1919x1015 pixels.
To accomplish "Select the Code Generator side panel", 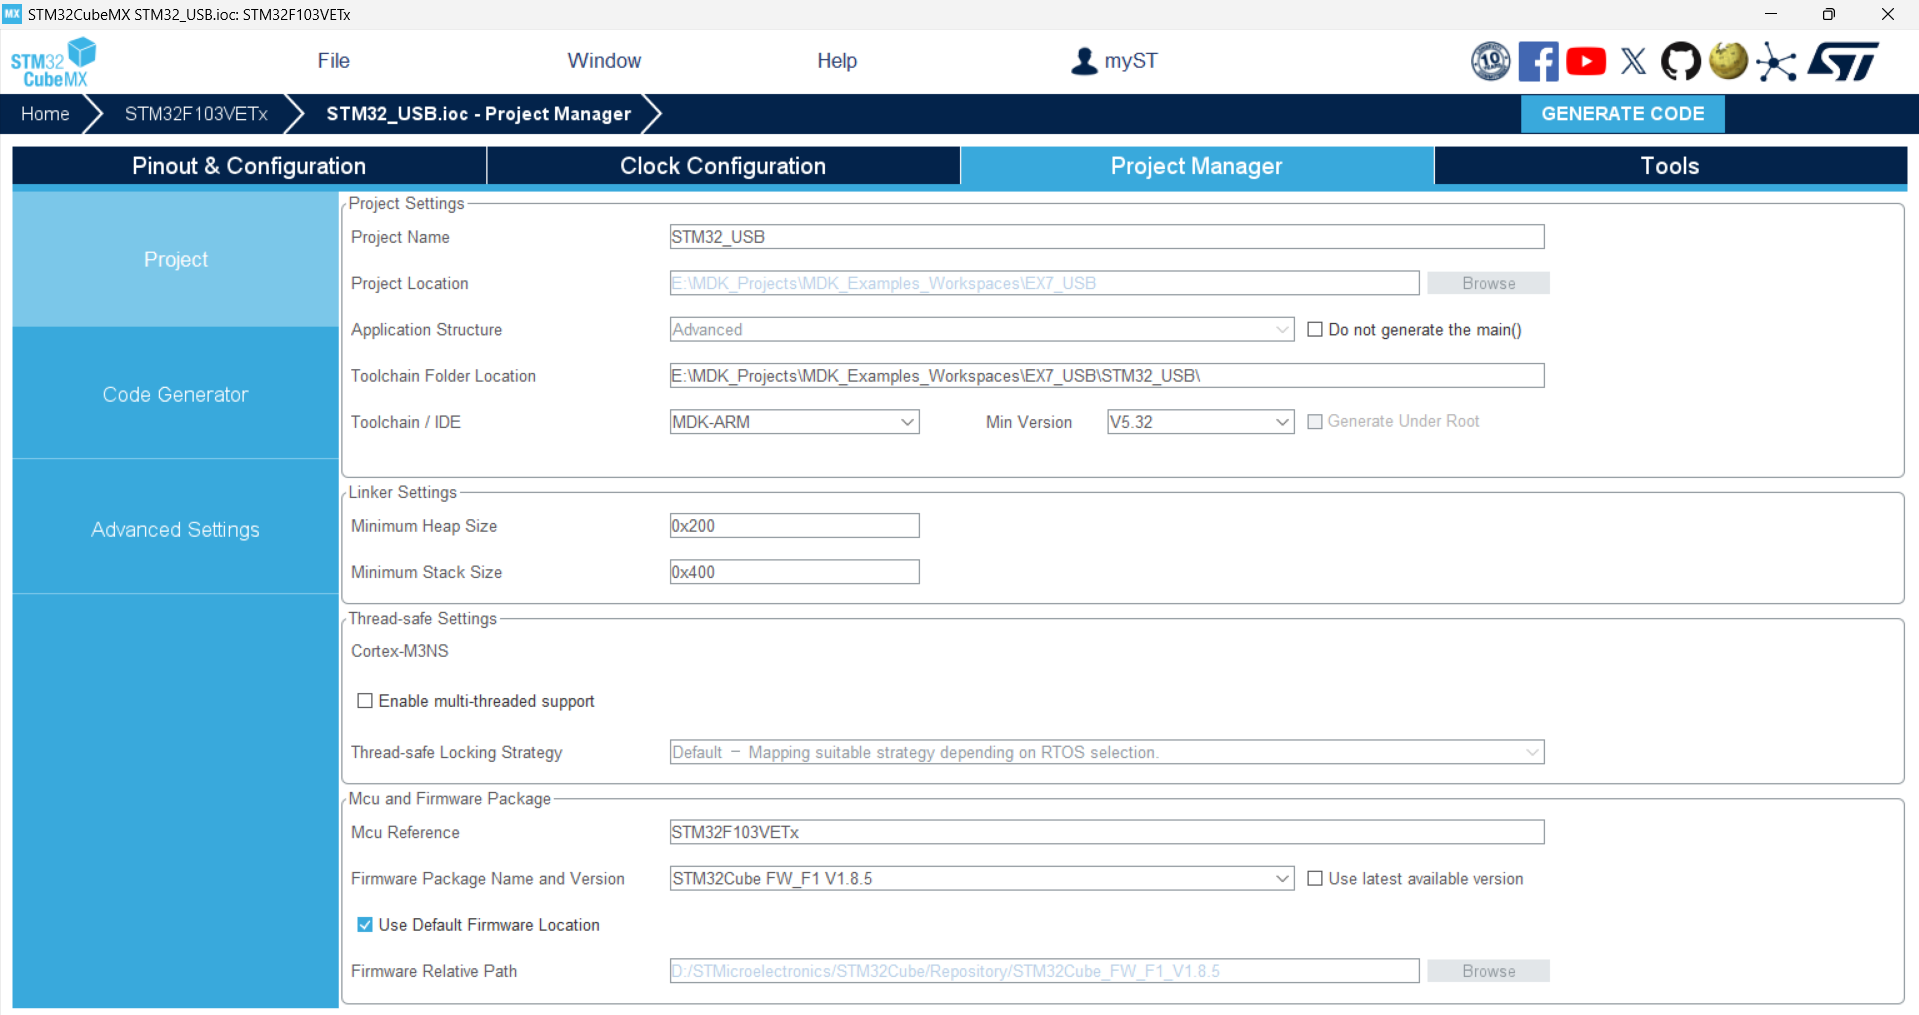I will [176, 394].
